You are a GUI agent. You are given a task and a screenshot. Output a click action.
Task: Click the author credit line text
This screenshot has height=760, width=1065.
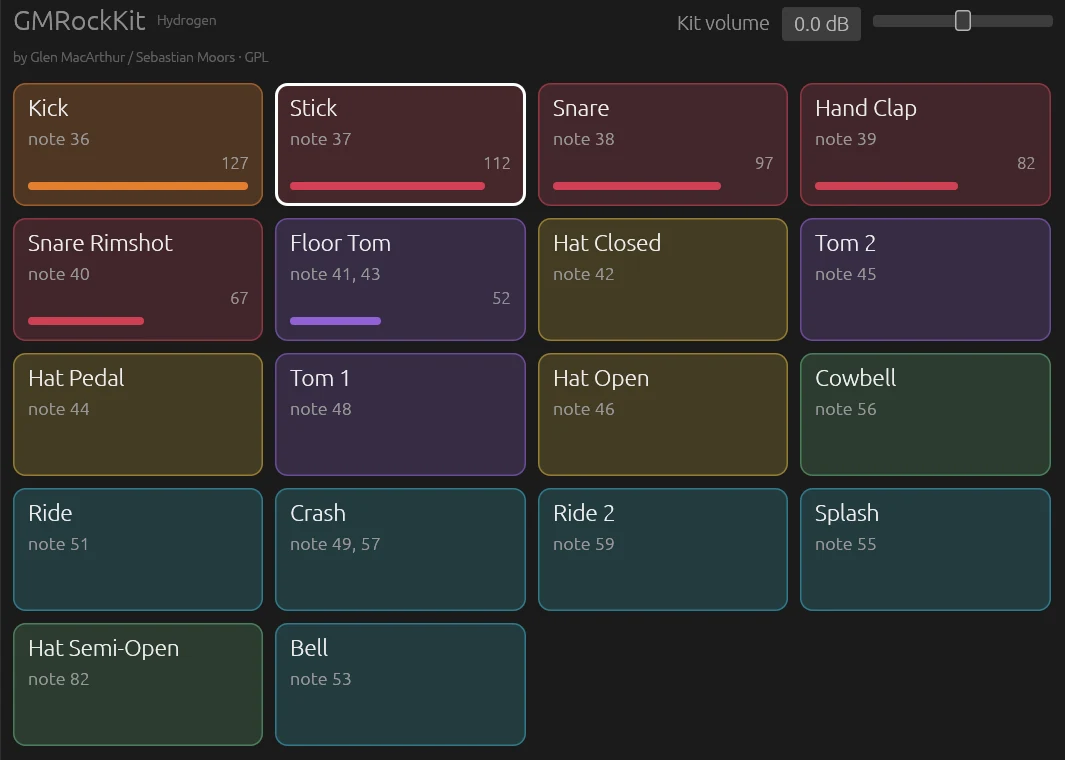141,57
